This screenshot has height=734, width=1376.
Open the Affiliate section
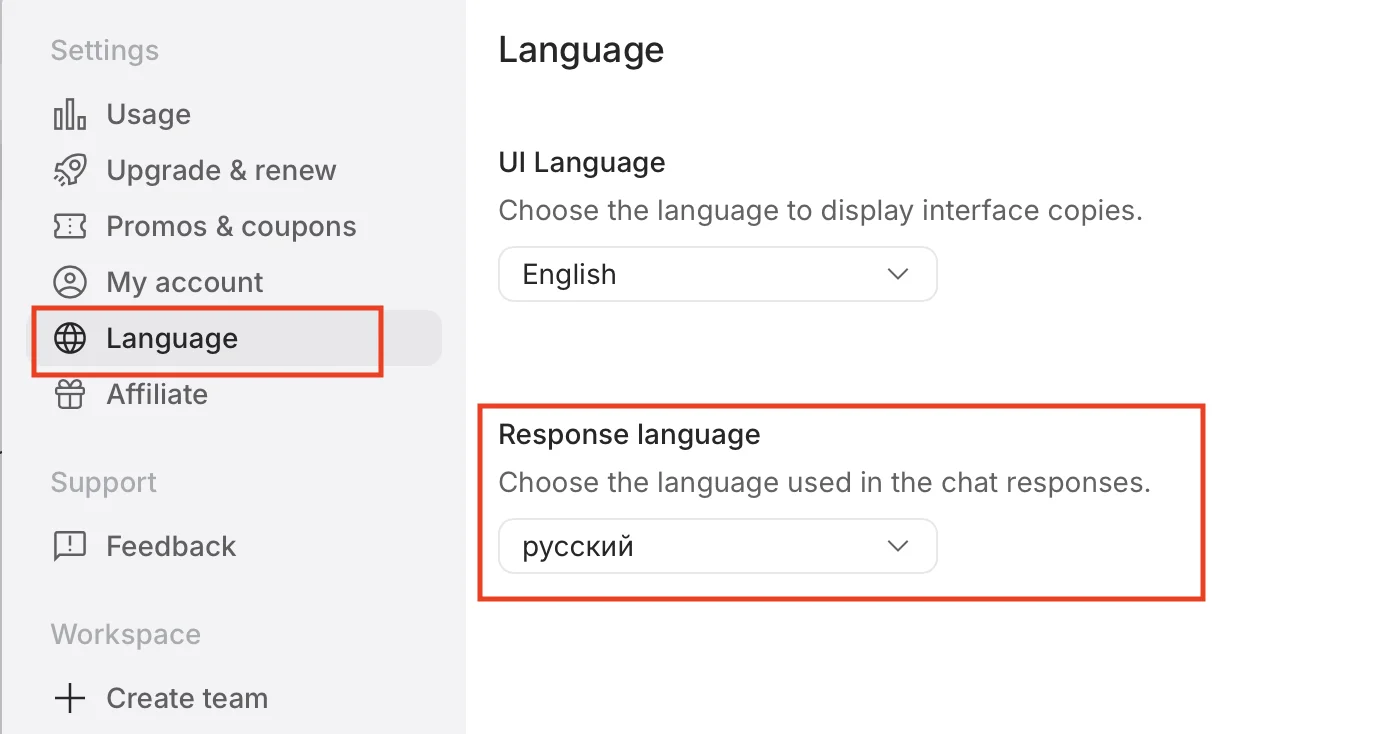pyautogui.click(x=157, y=395)
